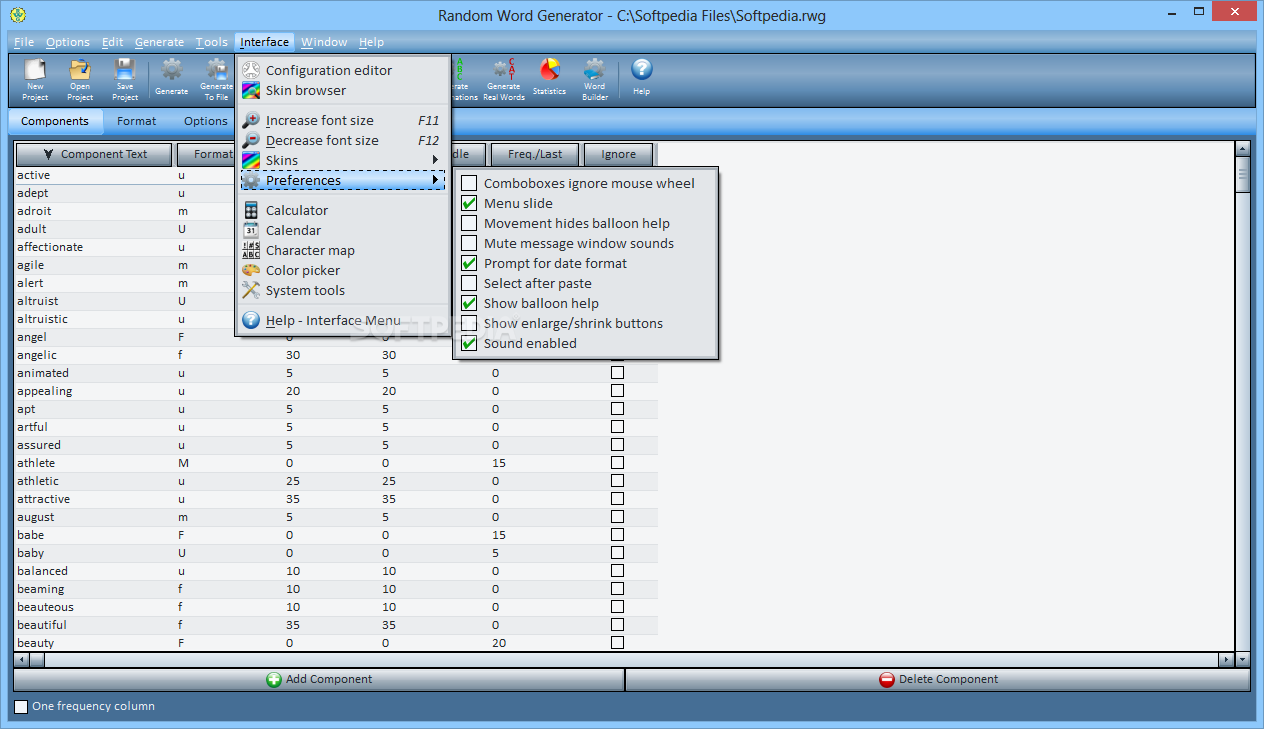The height and width of the screenshot is (729, 1264).
Task: Select the 'affectionate' component row
Action: coord(336,247)
